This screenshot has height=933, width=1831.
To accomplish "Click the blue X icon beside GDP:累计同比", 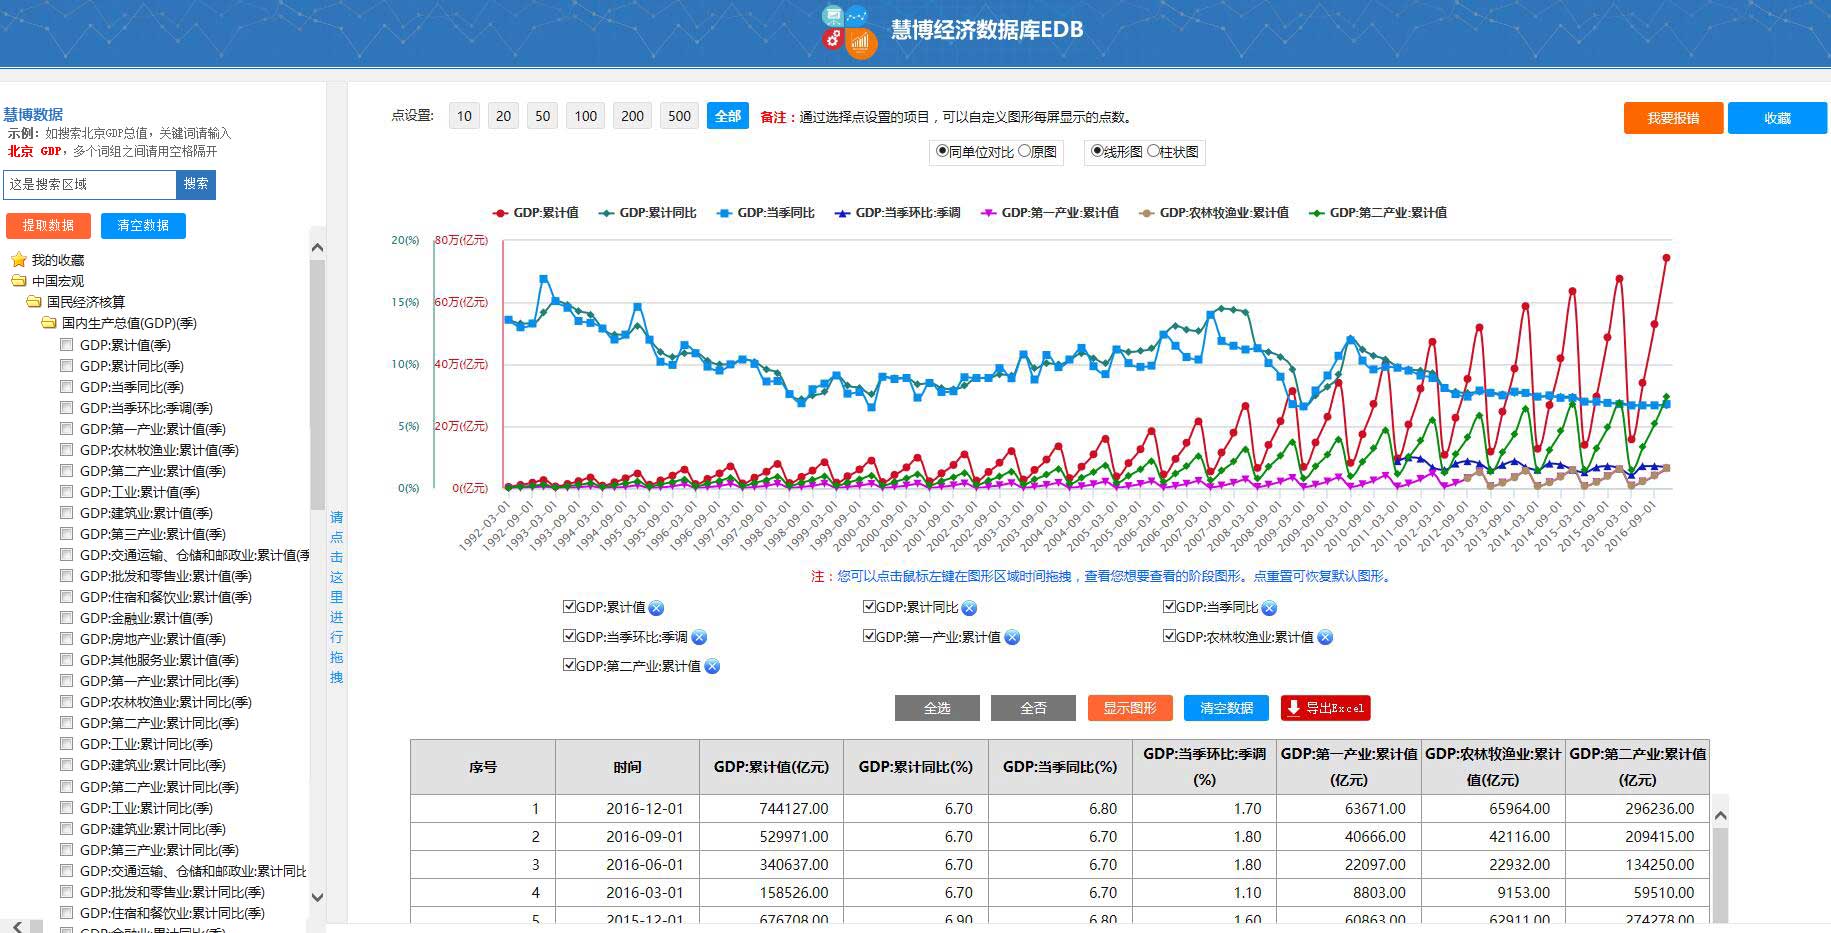I will (969, 608).
